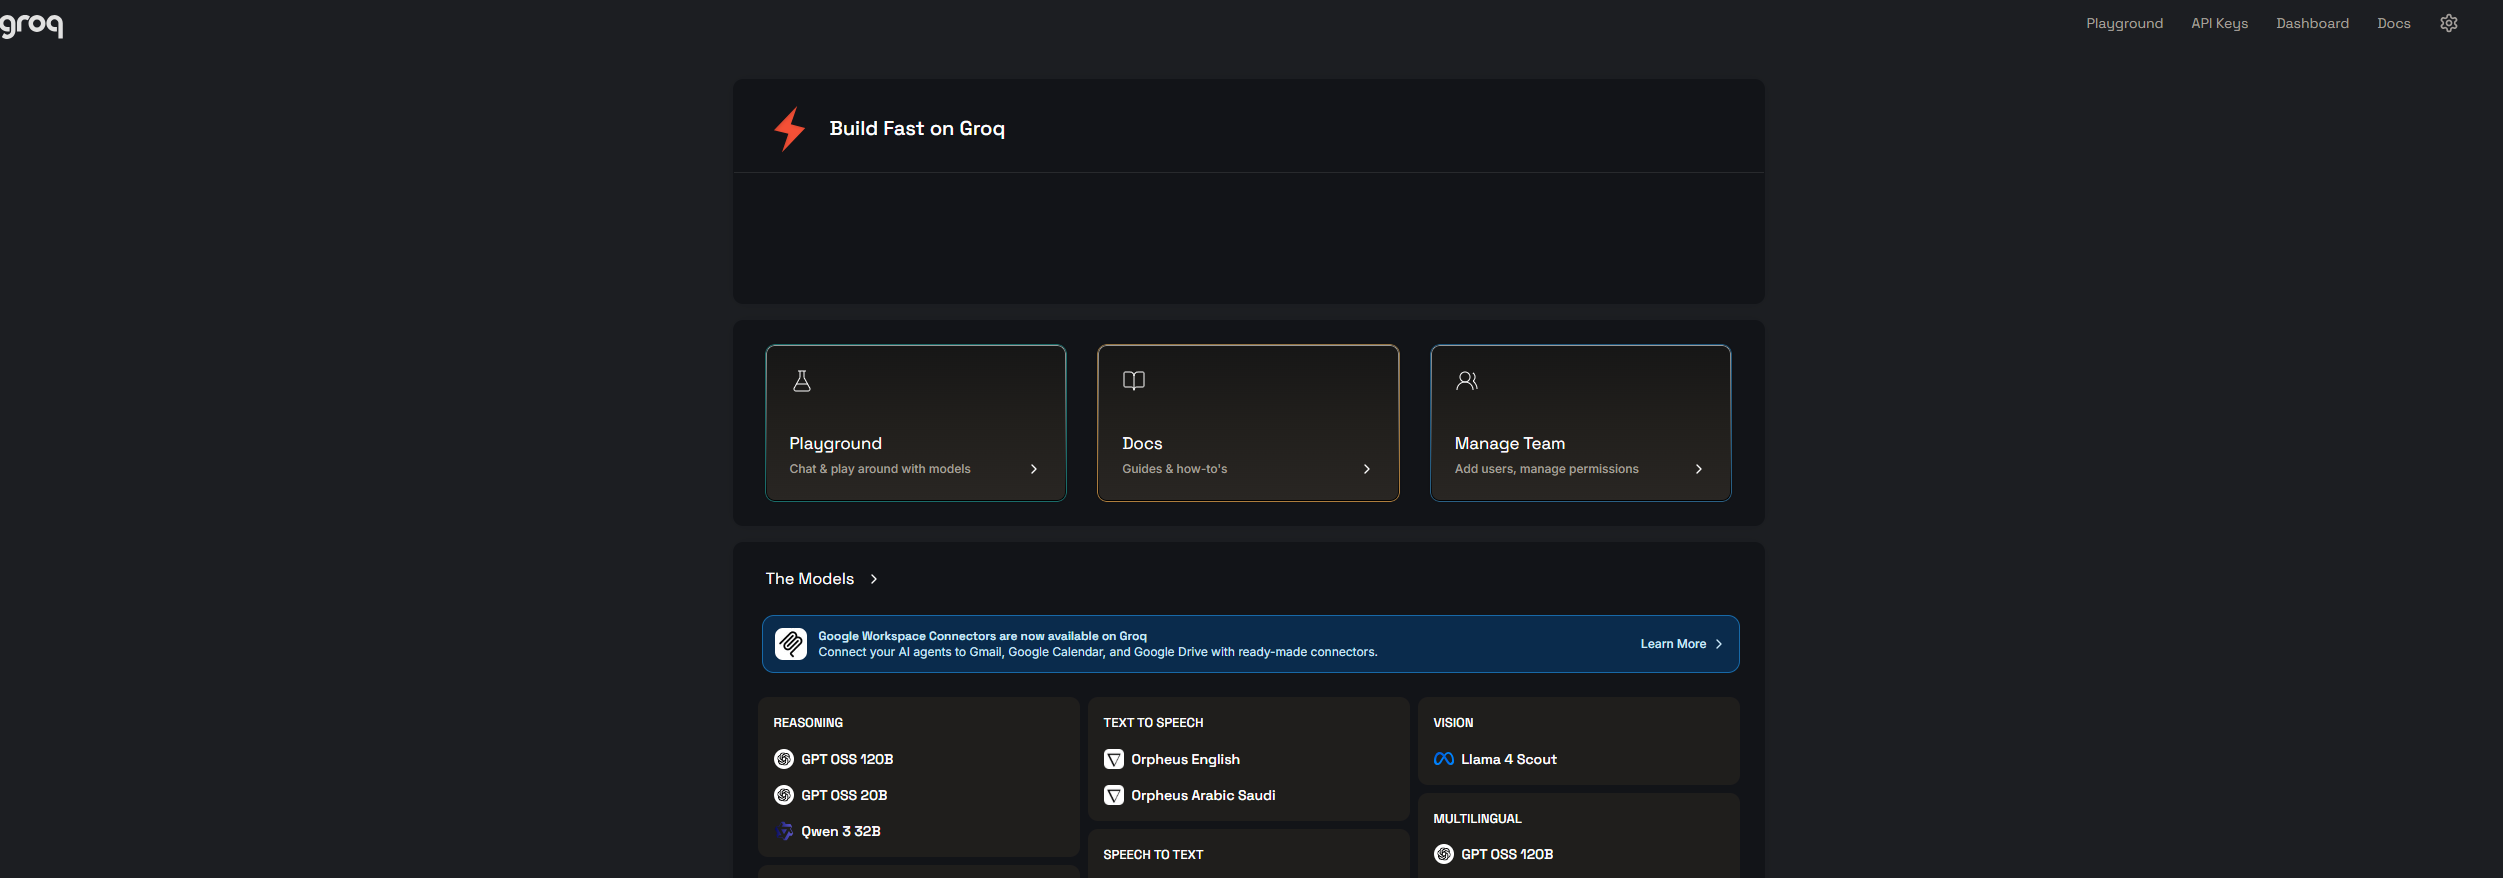Click the Google Workspace Connectors banner icon
The image size is (2503, 878).
[x=791, y=644]
